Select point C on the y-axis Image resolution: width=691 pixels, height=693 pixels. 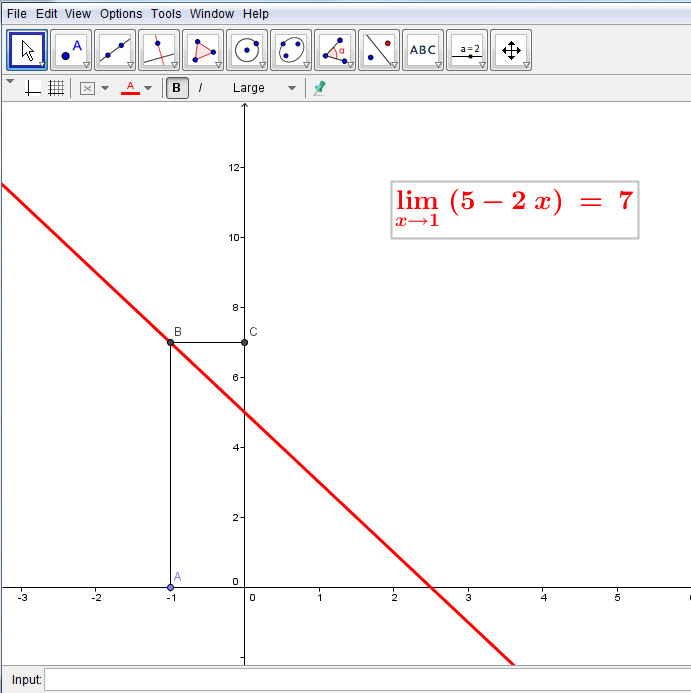point(244,343)
